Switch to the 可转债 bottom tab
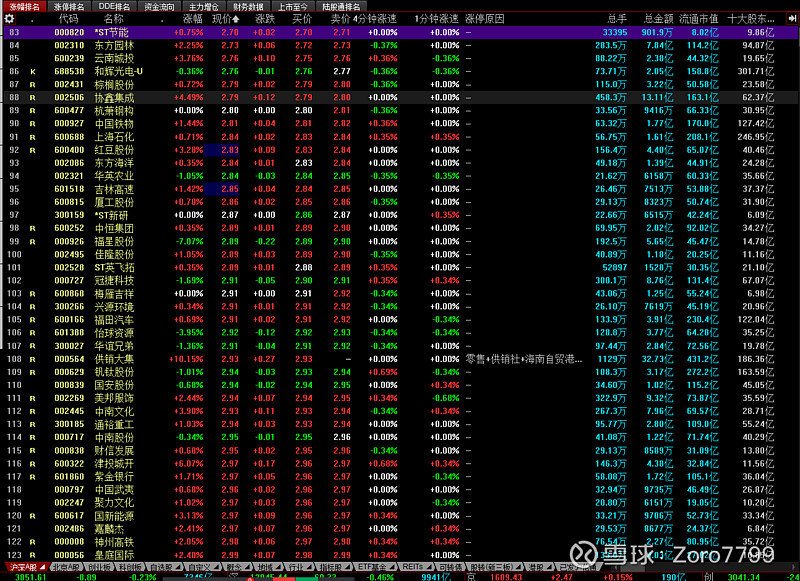Viewport: 800px width, 581px height. click(x=451, y=567)
